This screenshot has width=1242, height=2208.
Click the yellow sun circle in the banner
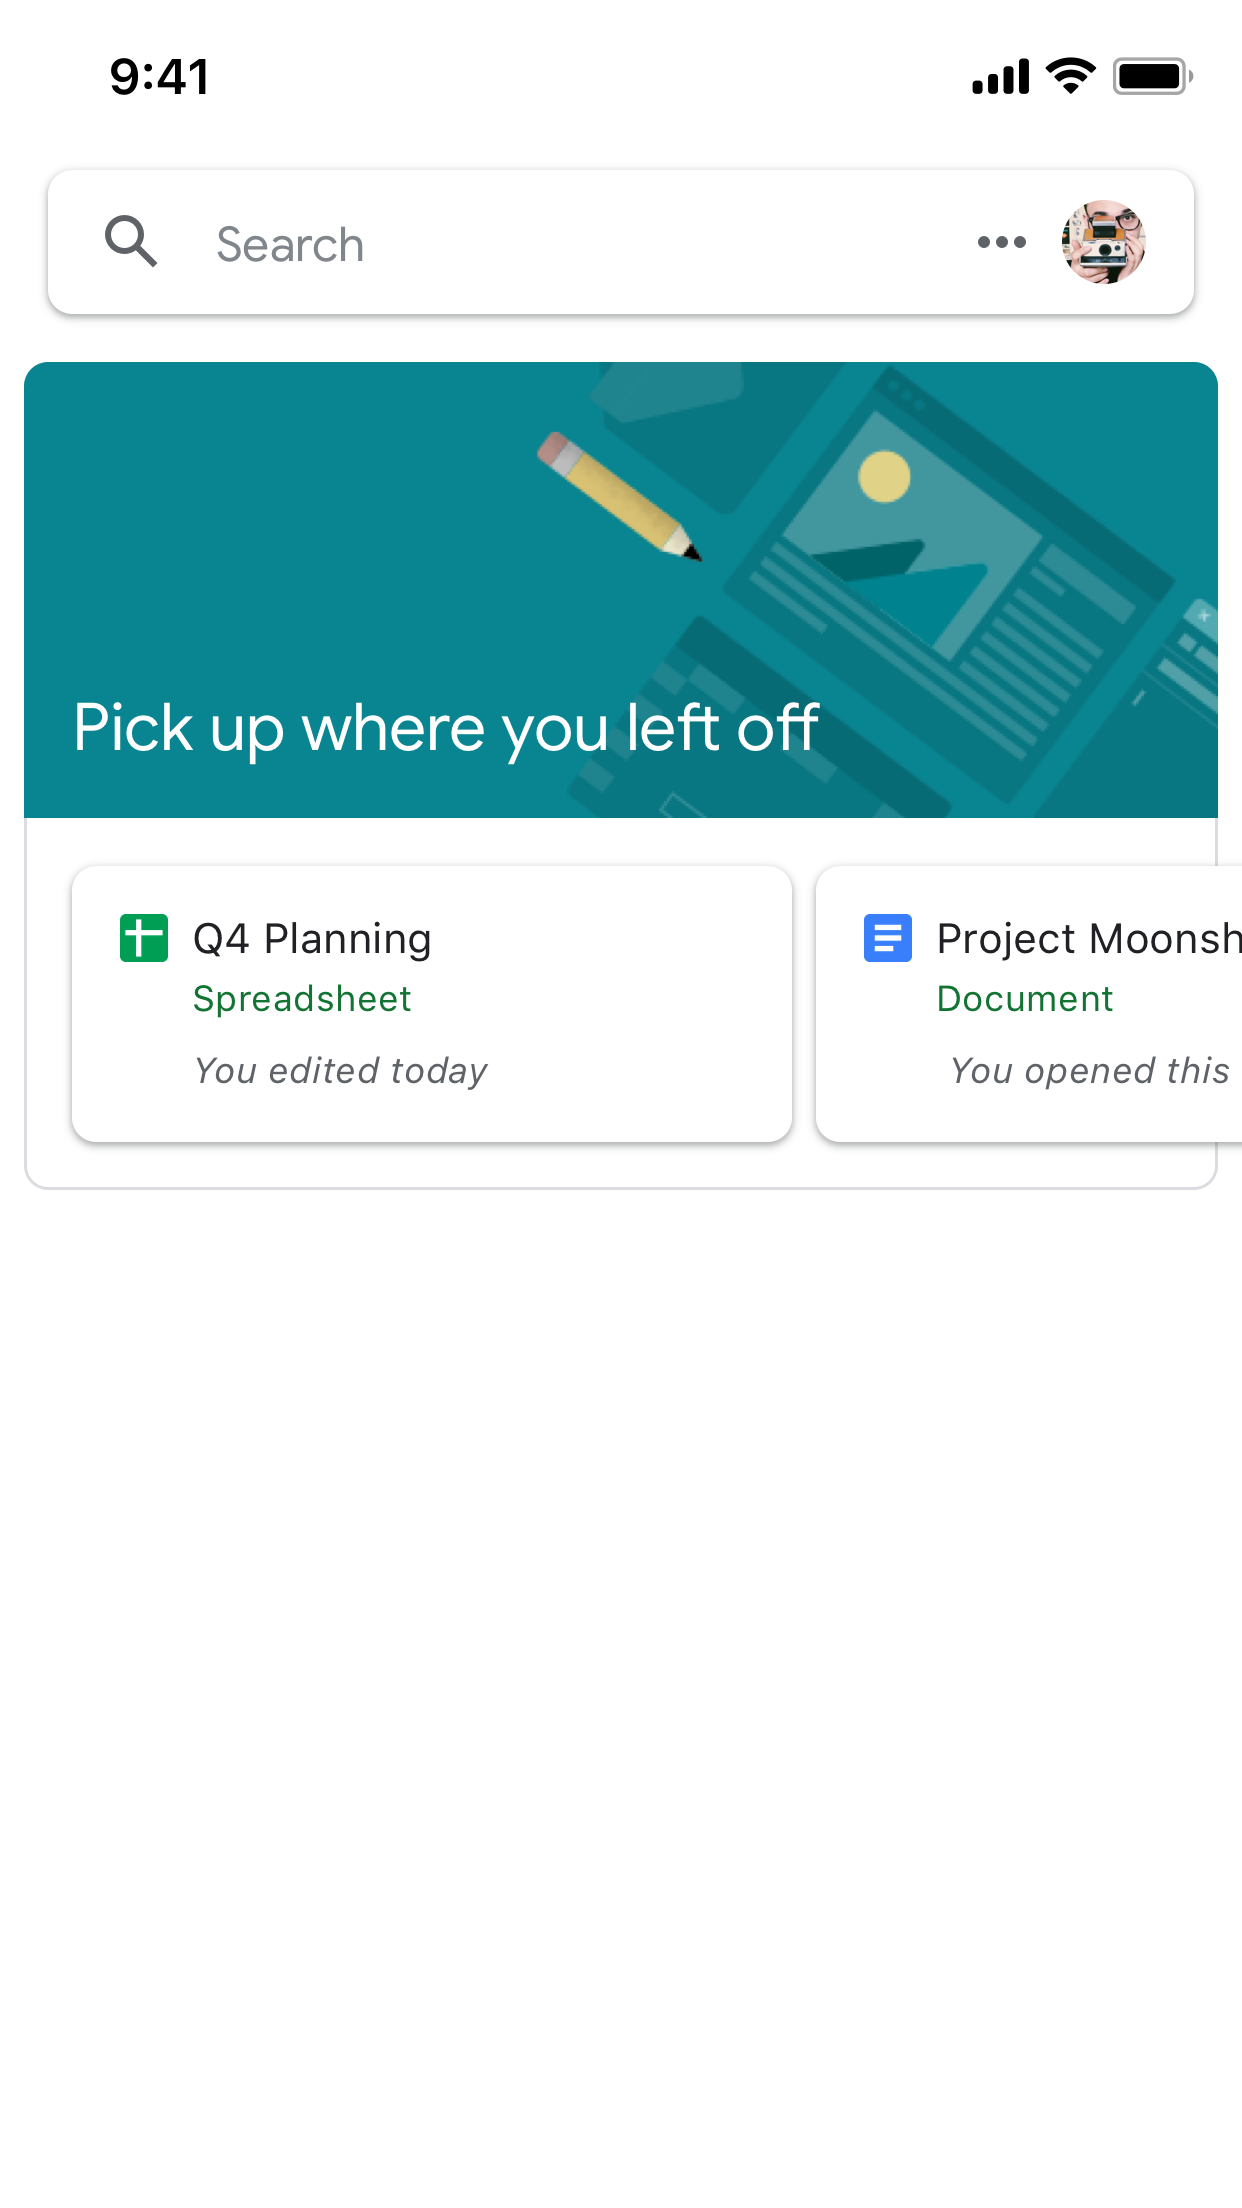click(x=884, y=476)
